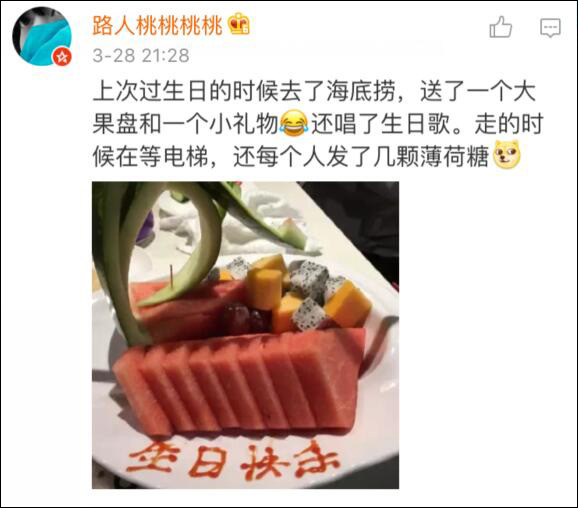Click the doge emoji after 薄荷糖
Image resolution: width=578 pixels, height=508 pixels.
pos(506,155)
